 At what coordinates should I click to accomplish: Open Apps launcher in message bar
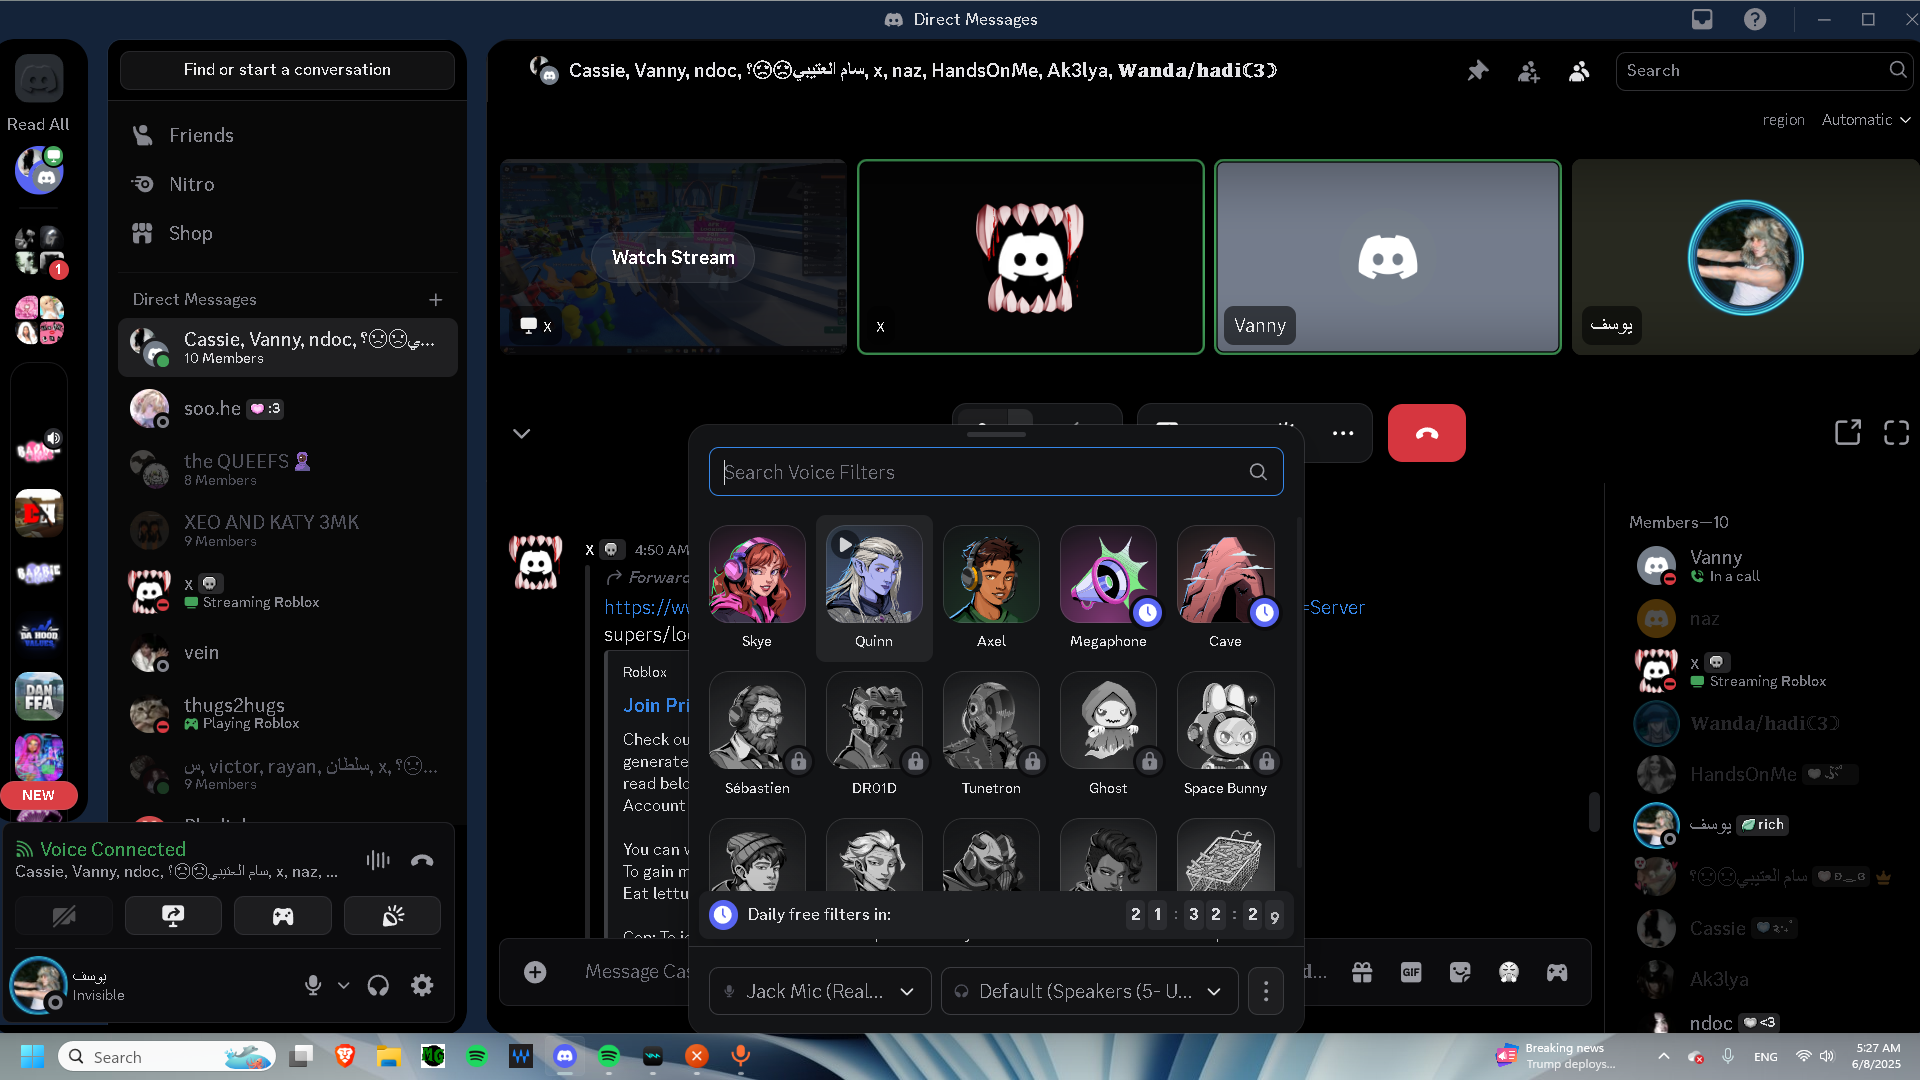pyautogui.click(x=1557, y=972)
